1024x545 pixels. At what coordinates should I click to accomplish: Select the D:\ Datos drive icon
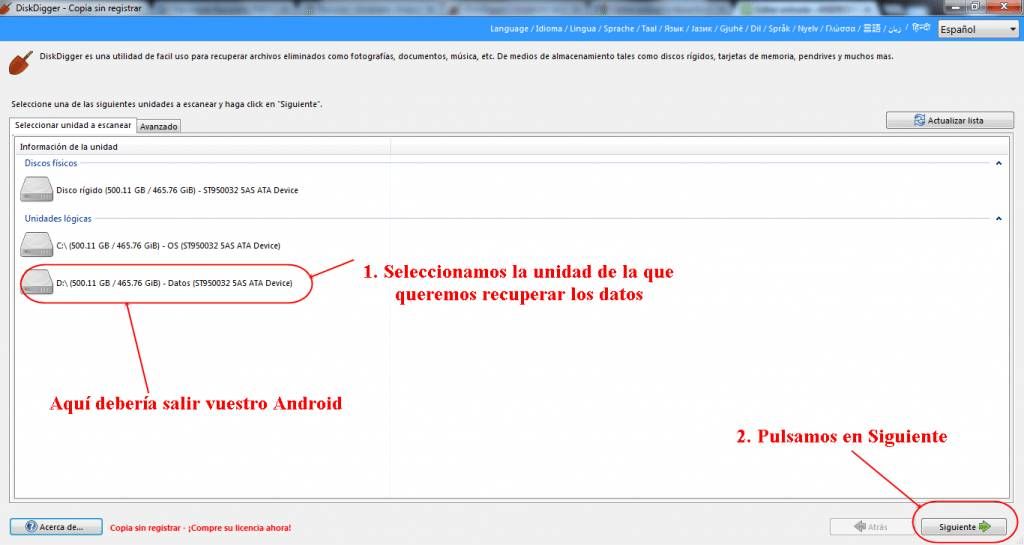[37, 282]
